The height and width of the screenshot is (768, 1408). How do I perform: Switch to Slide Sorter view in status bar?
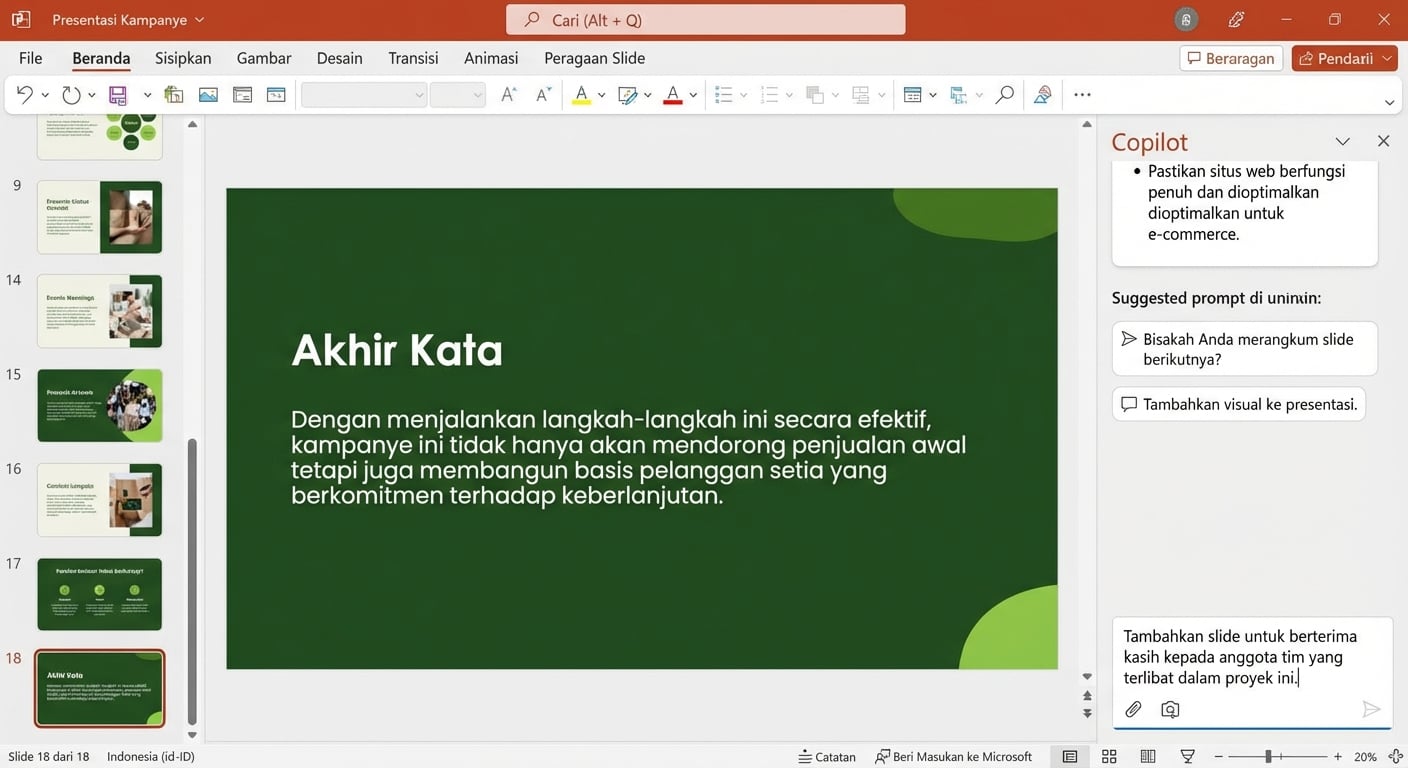1109,756
